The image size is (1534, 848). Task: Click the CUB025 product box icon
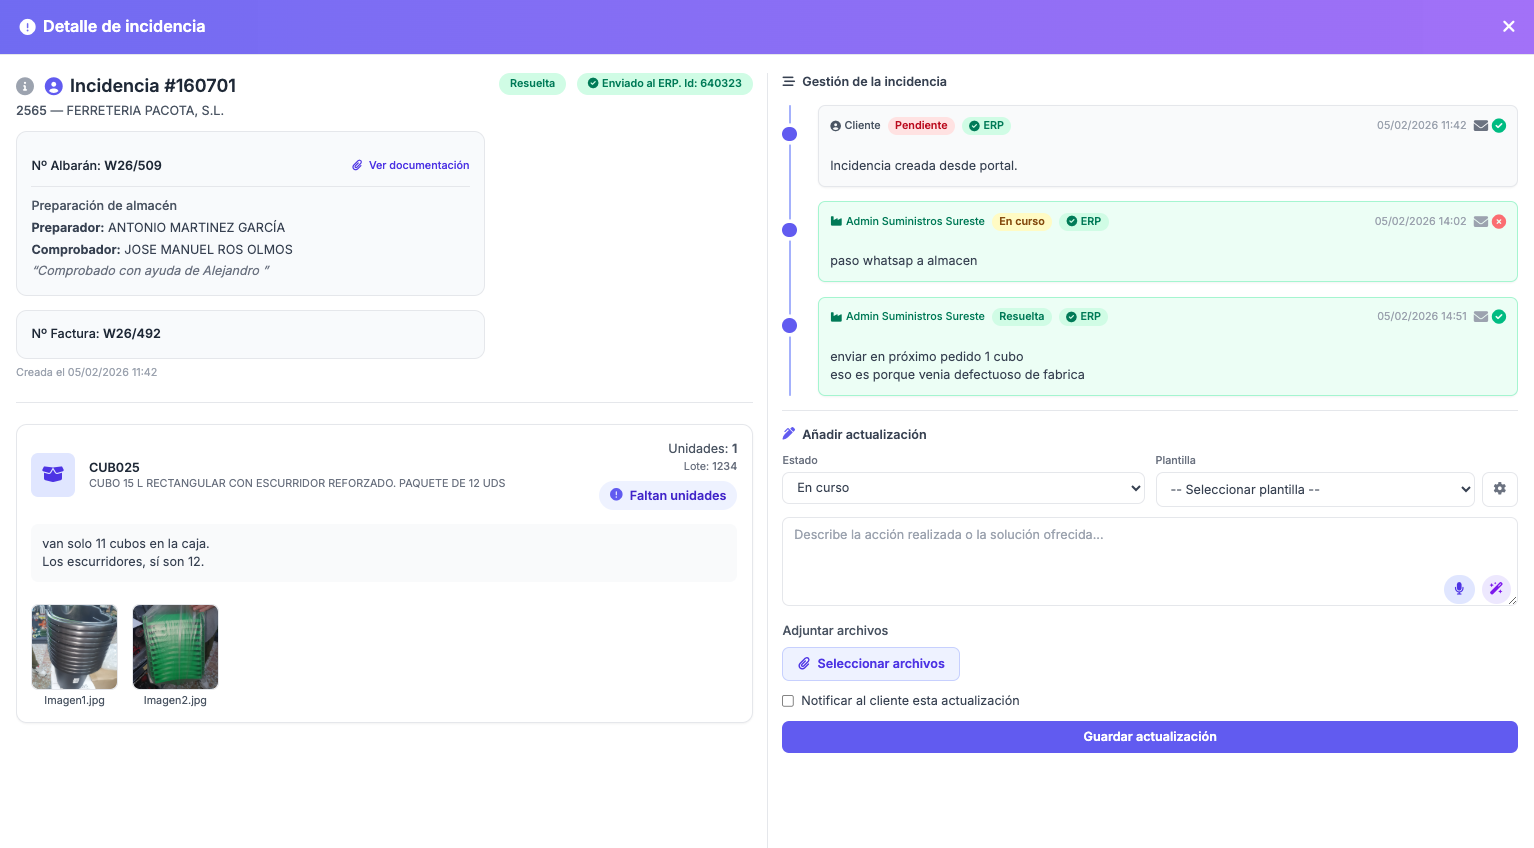tap(53, 475)
